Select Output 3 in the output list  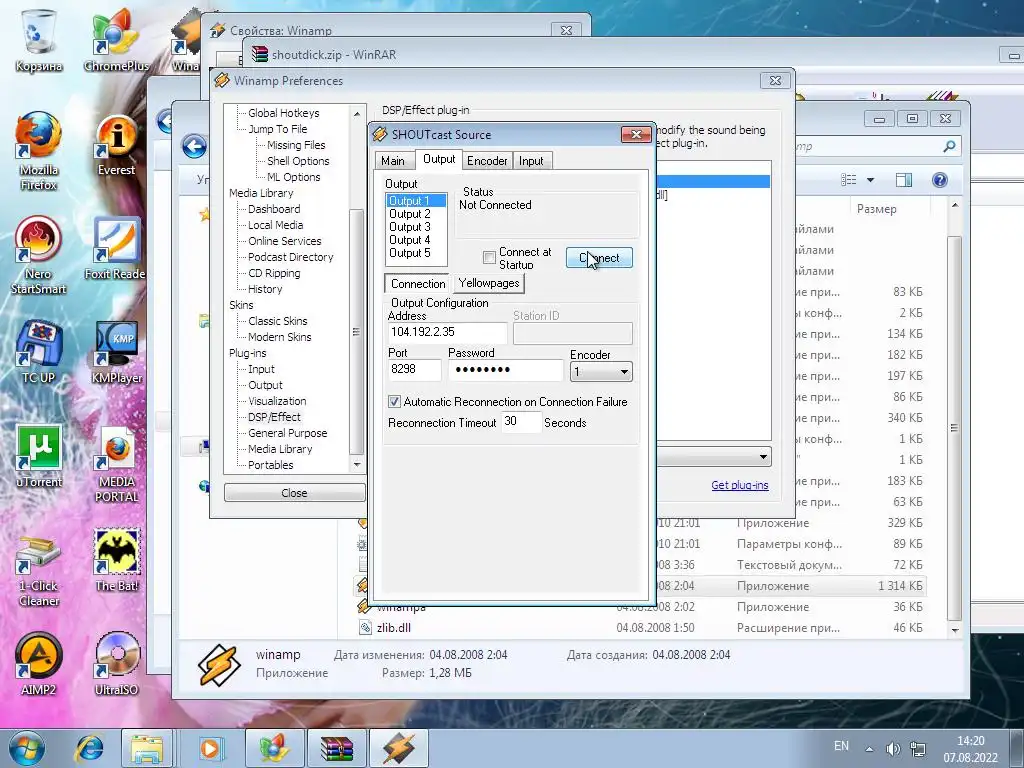[x=409, y=227]
